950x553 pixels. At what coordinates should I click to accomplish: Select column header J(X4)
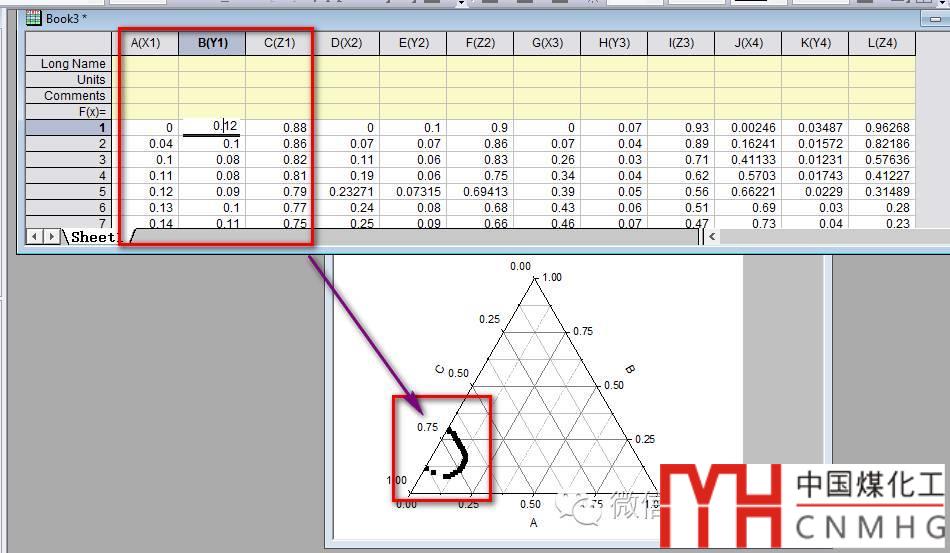748,43
